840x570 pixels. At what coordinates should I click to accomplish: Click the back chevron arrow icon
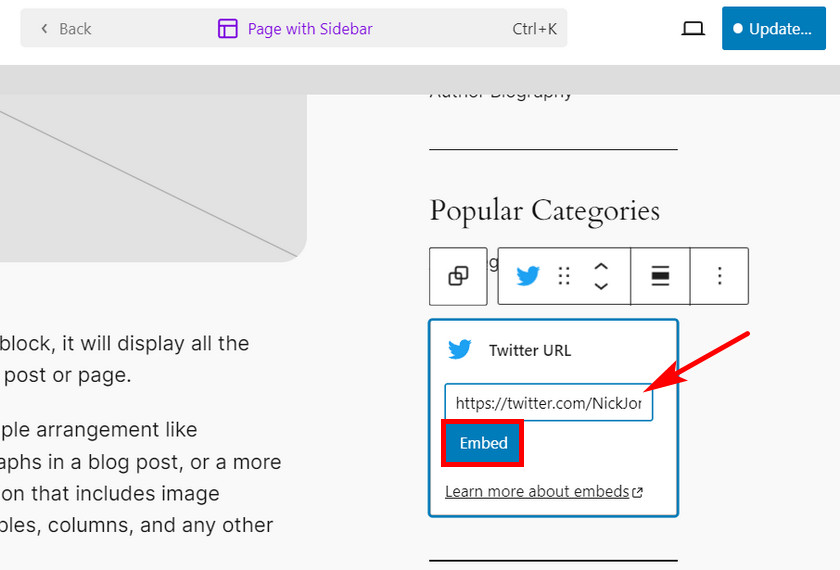click(x=44, y=28)
